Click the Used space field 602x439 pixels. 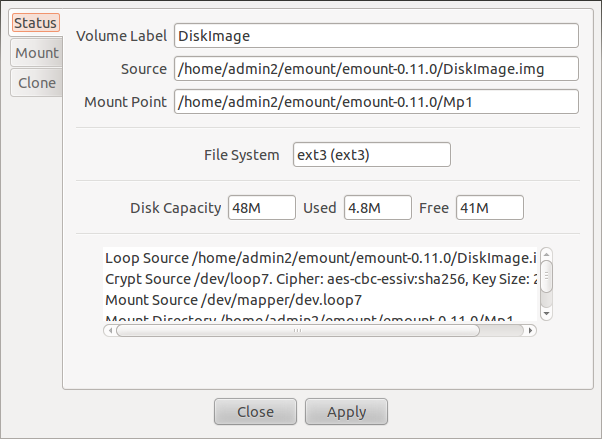pos(377,208)
